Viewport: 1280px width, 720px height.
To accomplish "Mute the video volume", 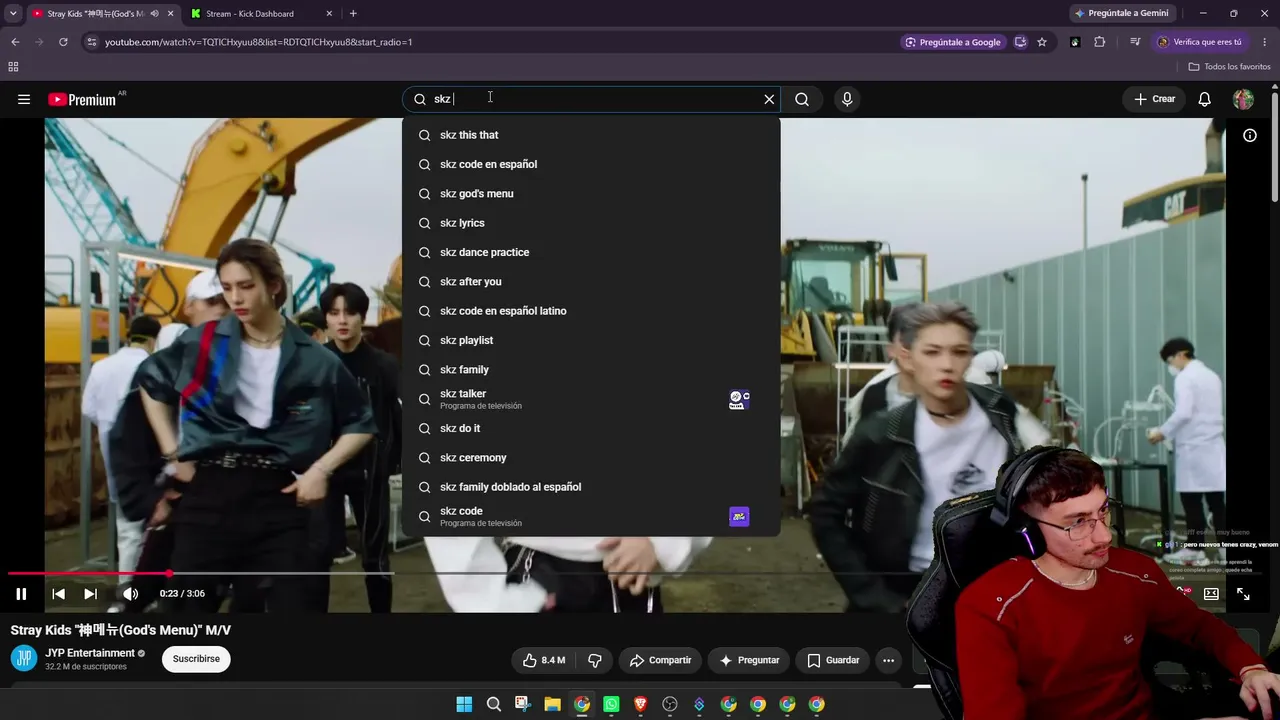I will [130, 594].
